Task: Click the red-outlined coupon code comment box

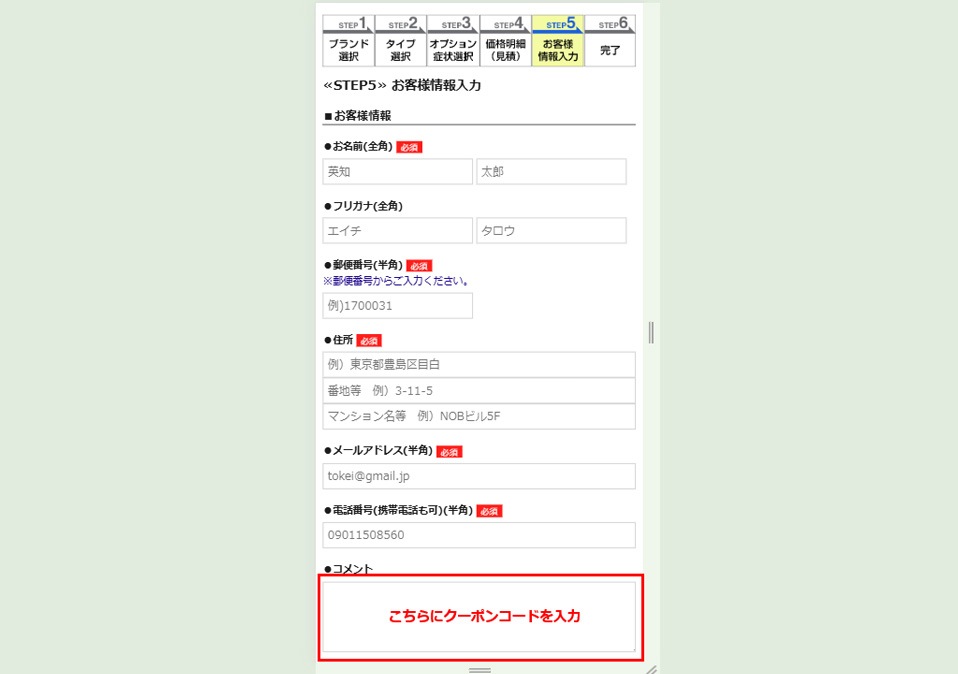Action: pyautogui.click(x=479, y=619)
